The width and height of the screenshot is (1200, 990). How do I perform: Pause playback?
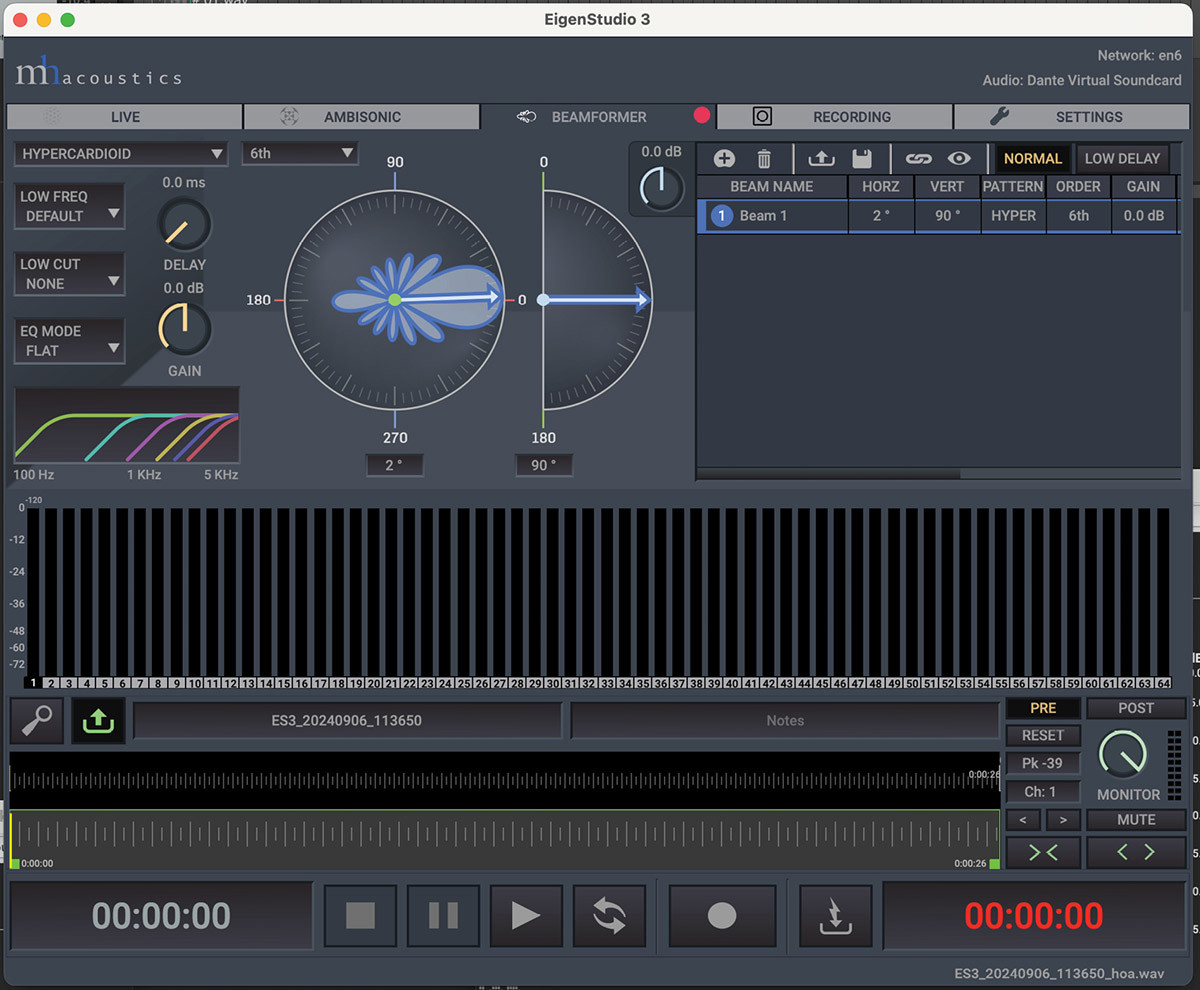coord(443,916)
